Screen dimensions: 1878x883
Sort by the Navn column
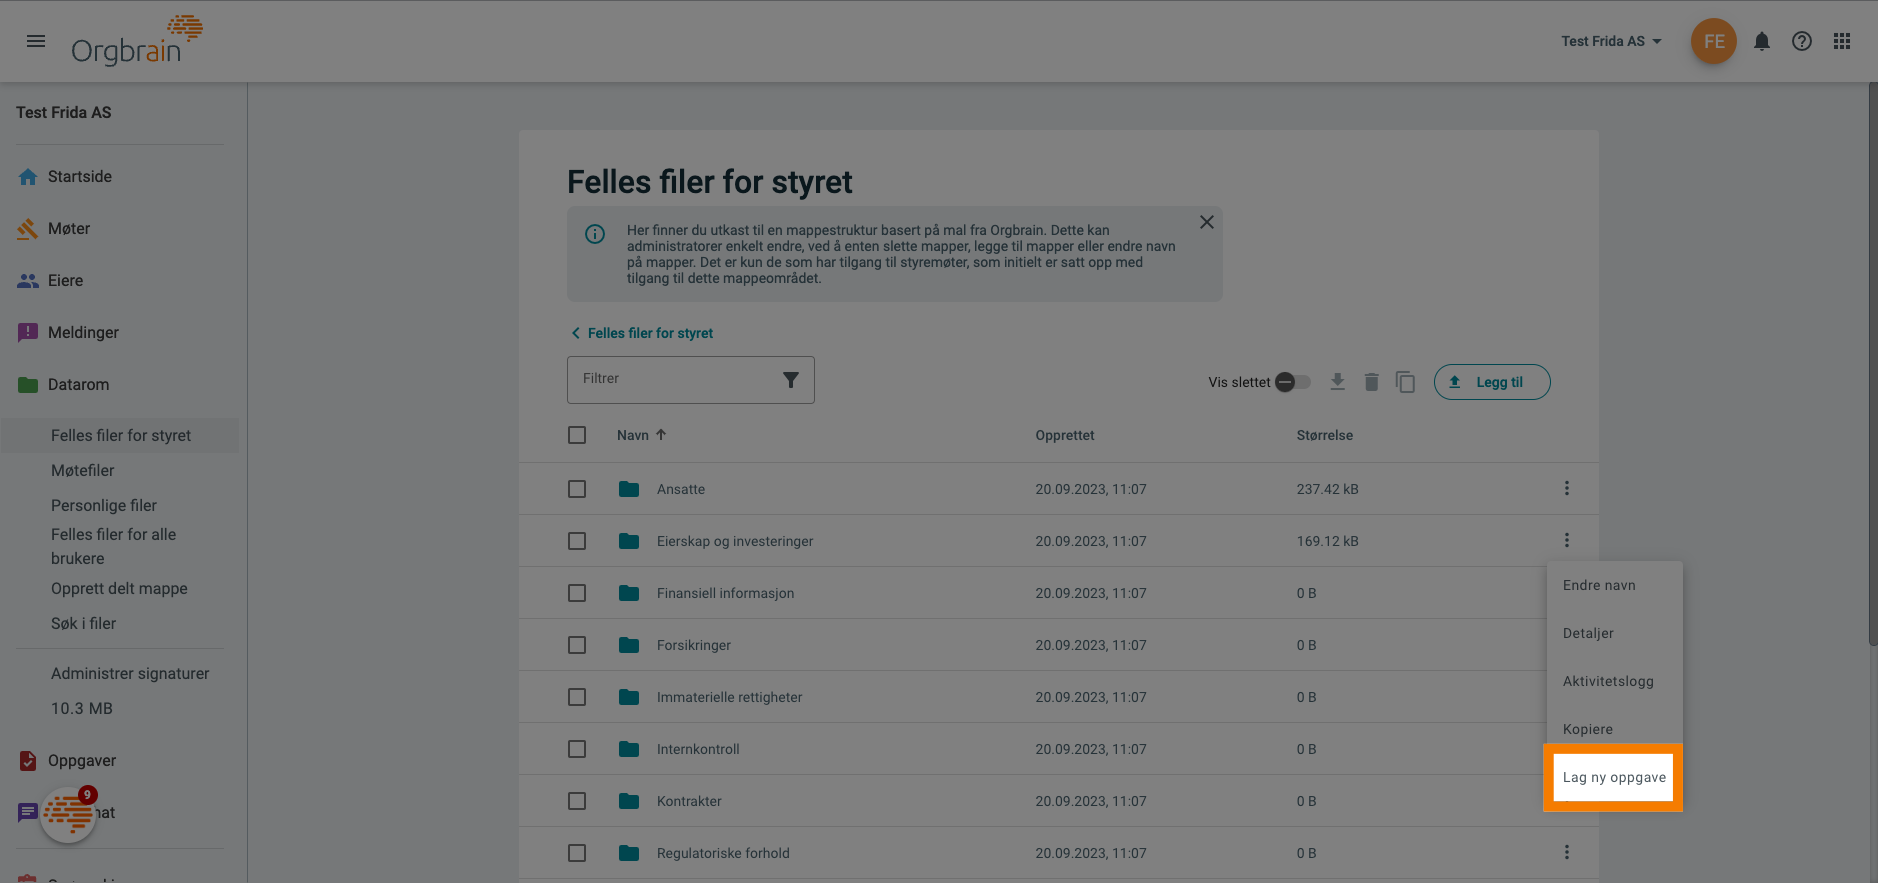click(x=641, y=435)
